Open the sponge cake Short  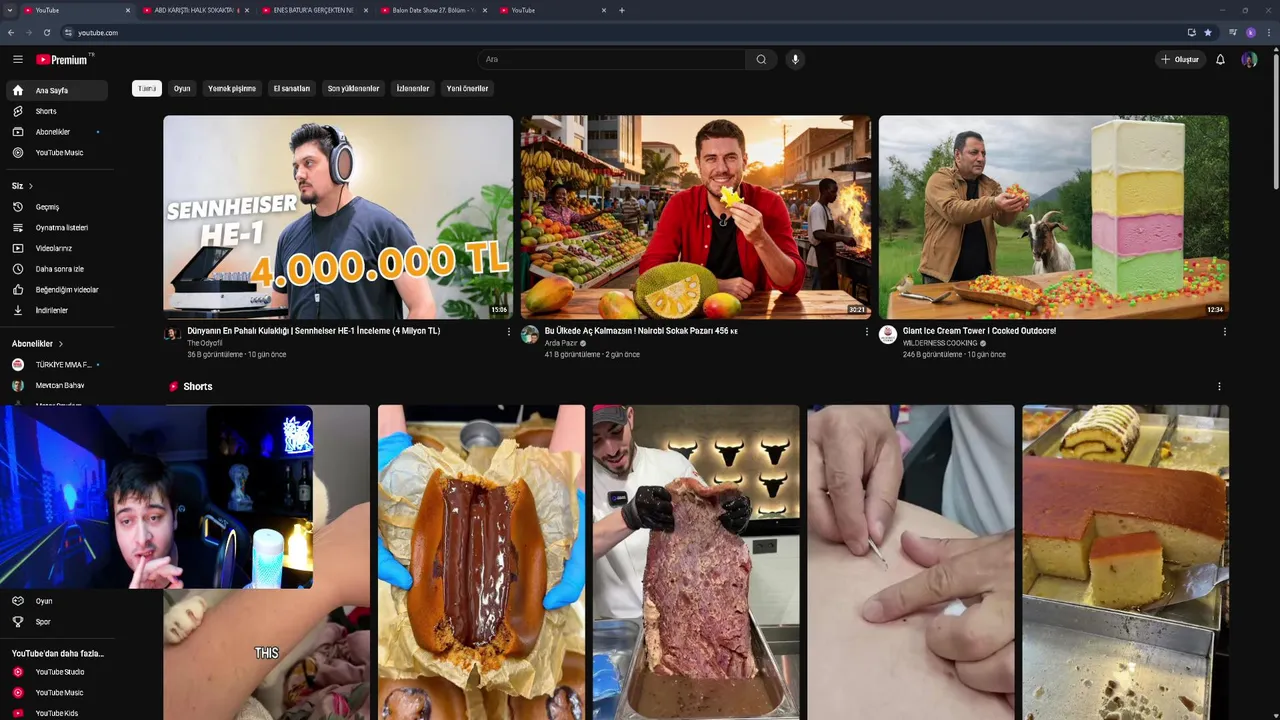point(1126,562)
